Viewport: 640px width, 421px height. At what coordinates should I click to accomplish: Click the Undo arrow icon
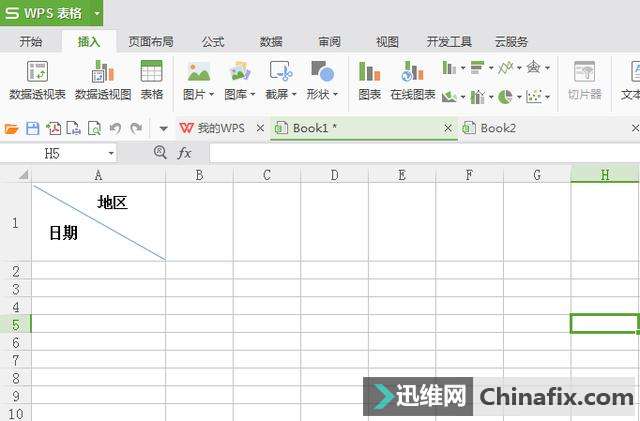115,128
